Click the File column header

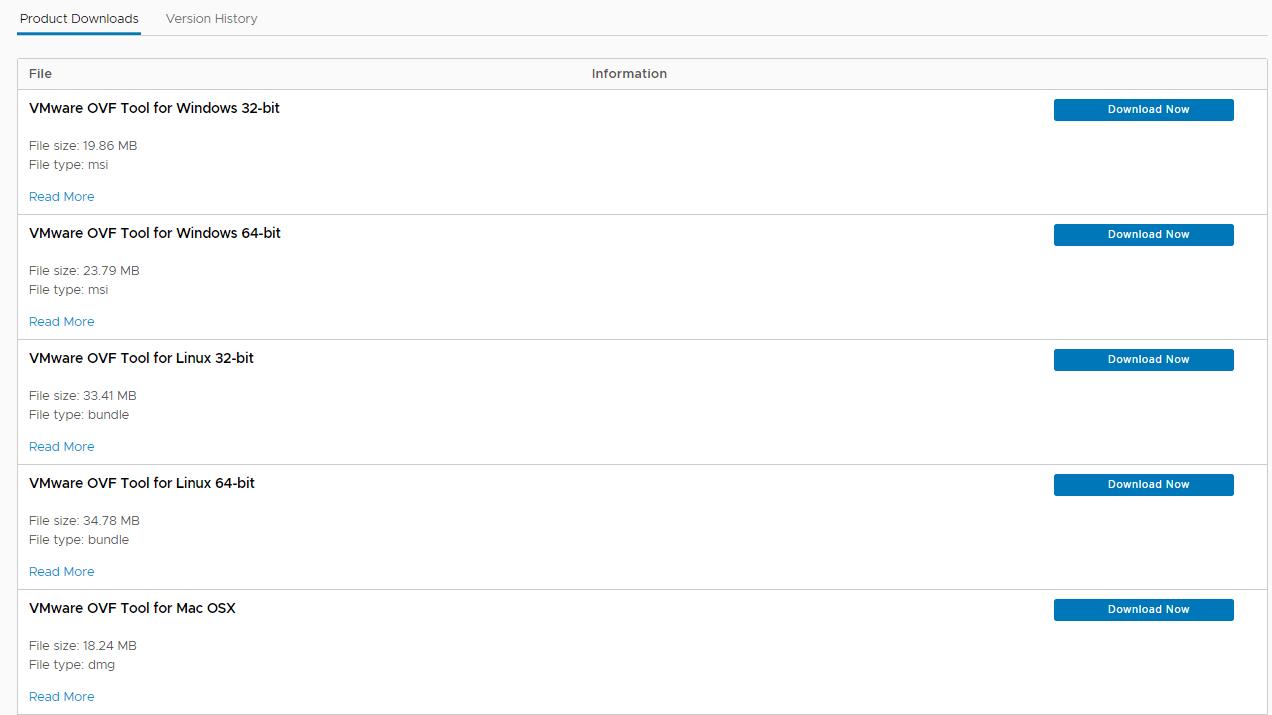coord(40,74)
